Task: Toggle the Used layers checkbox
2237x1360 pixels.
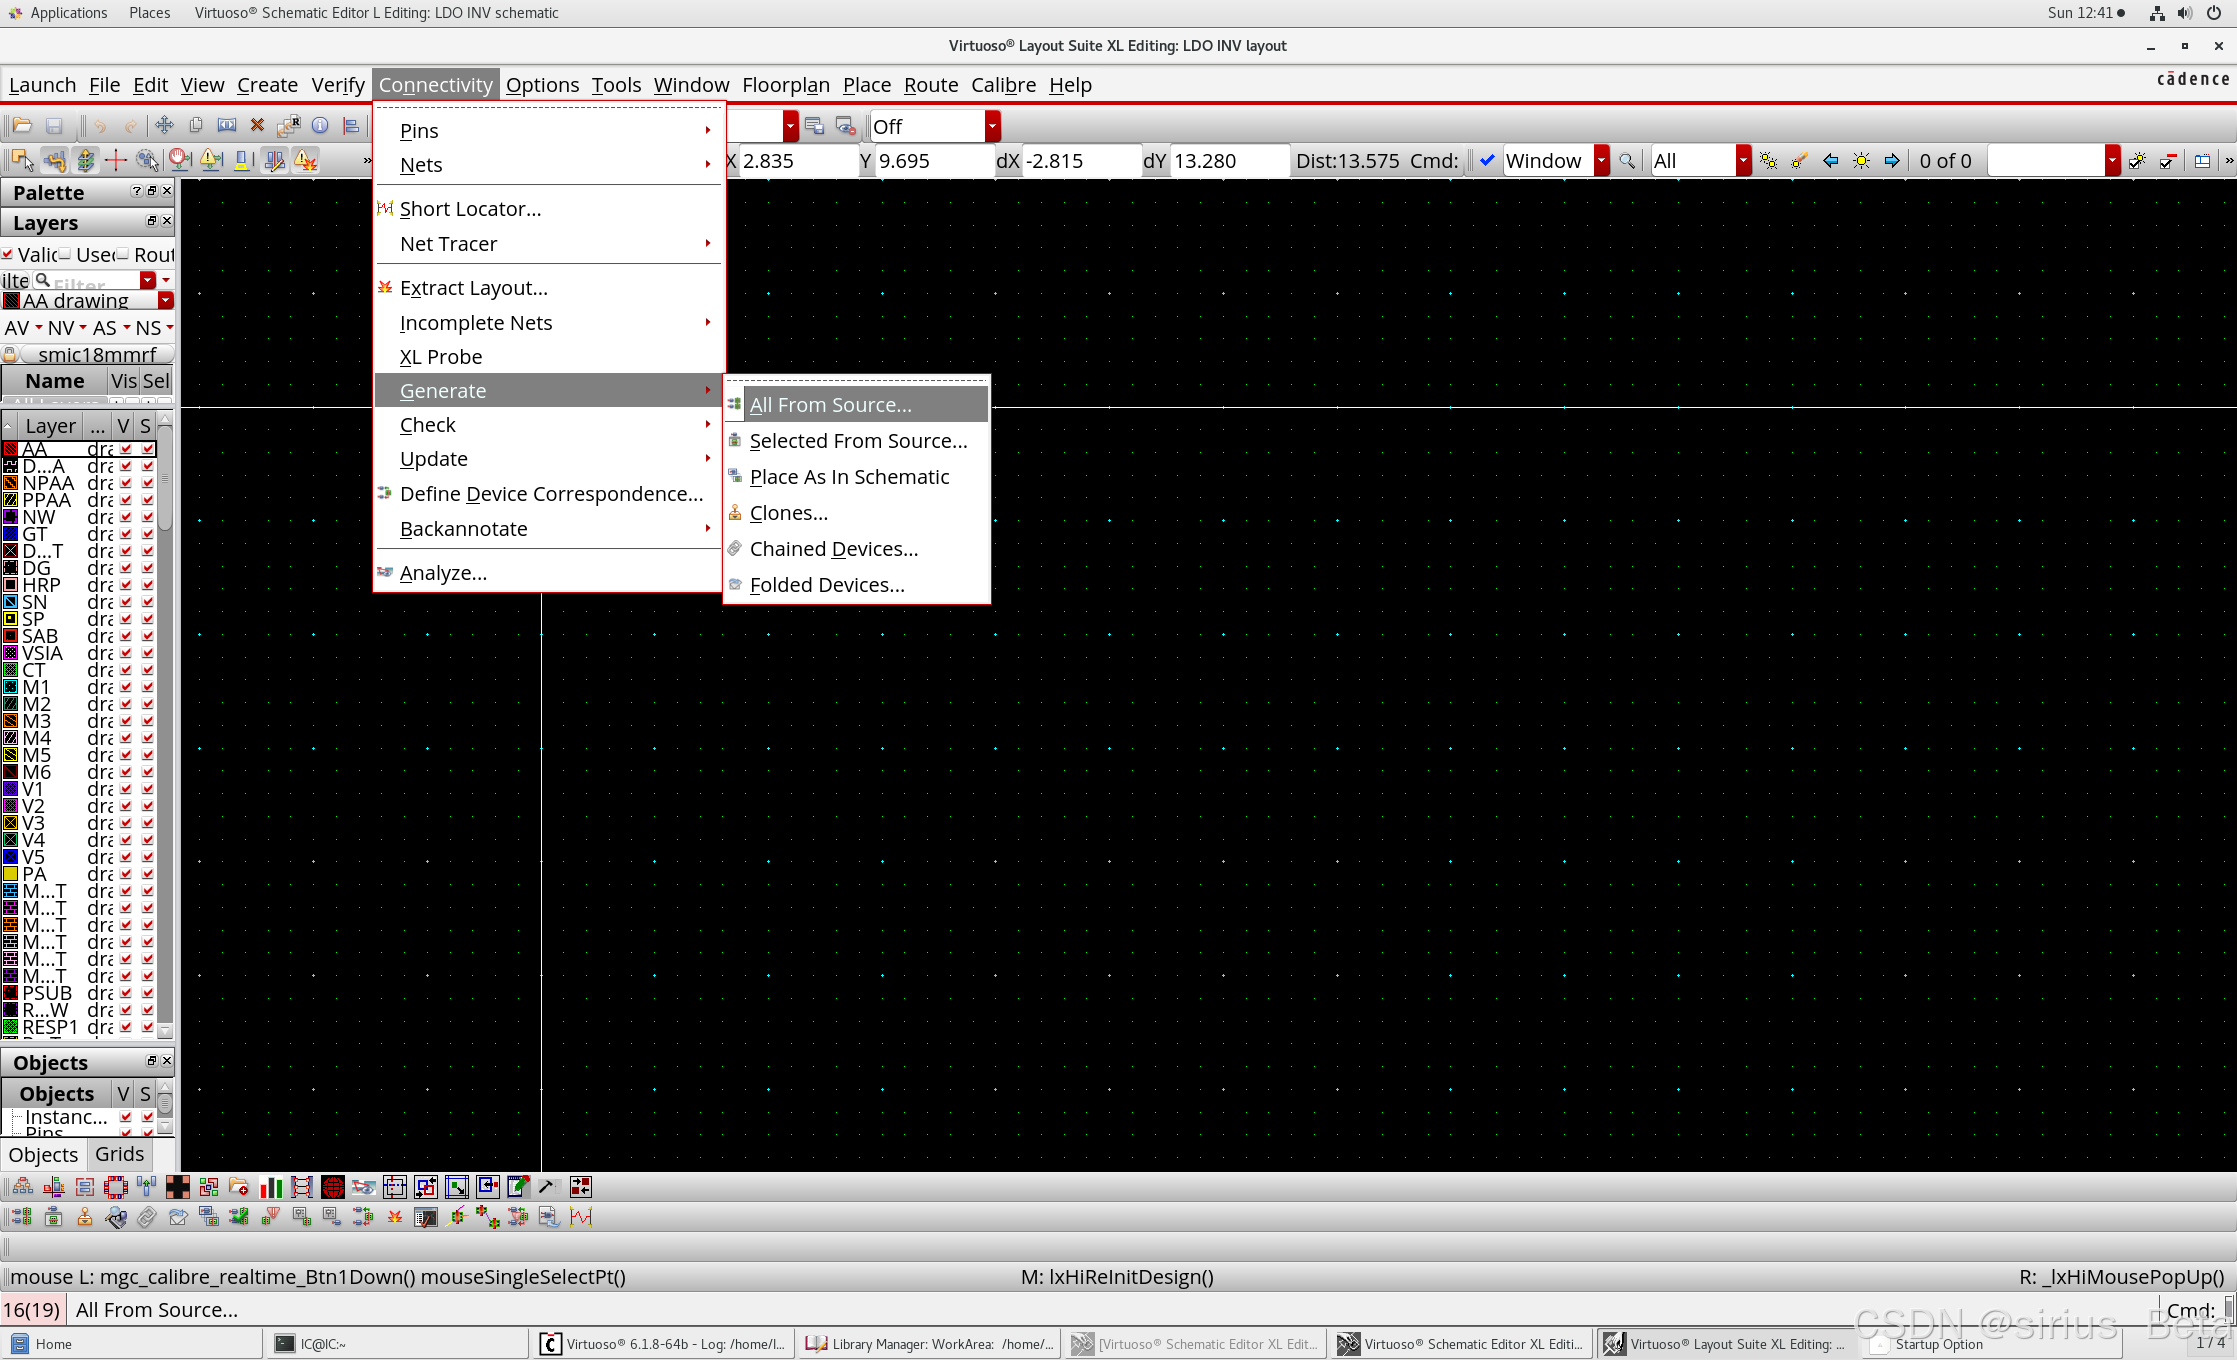Action: 65,254
